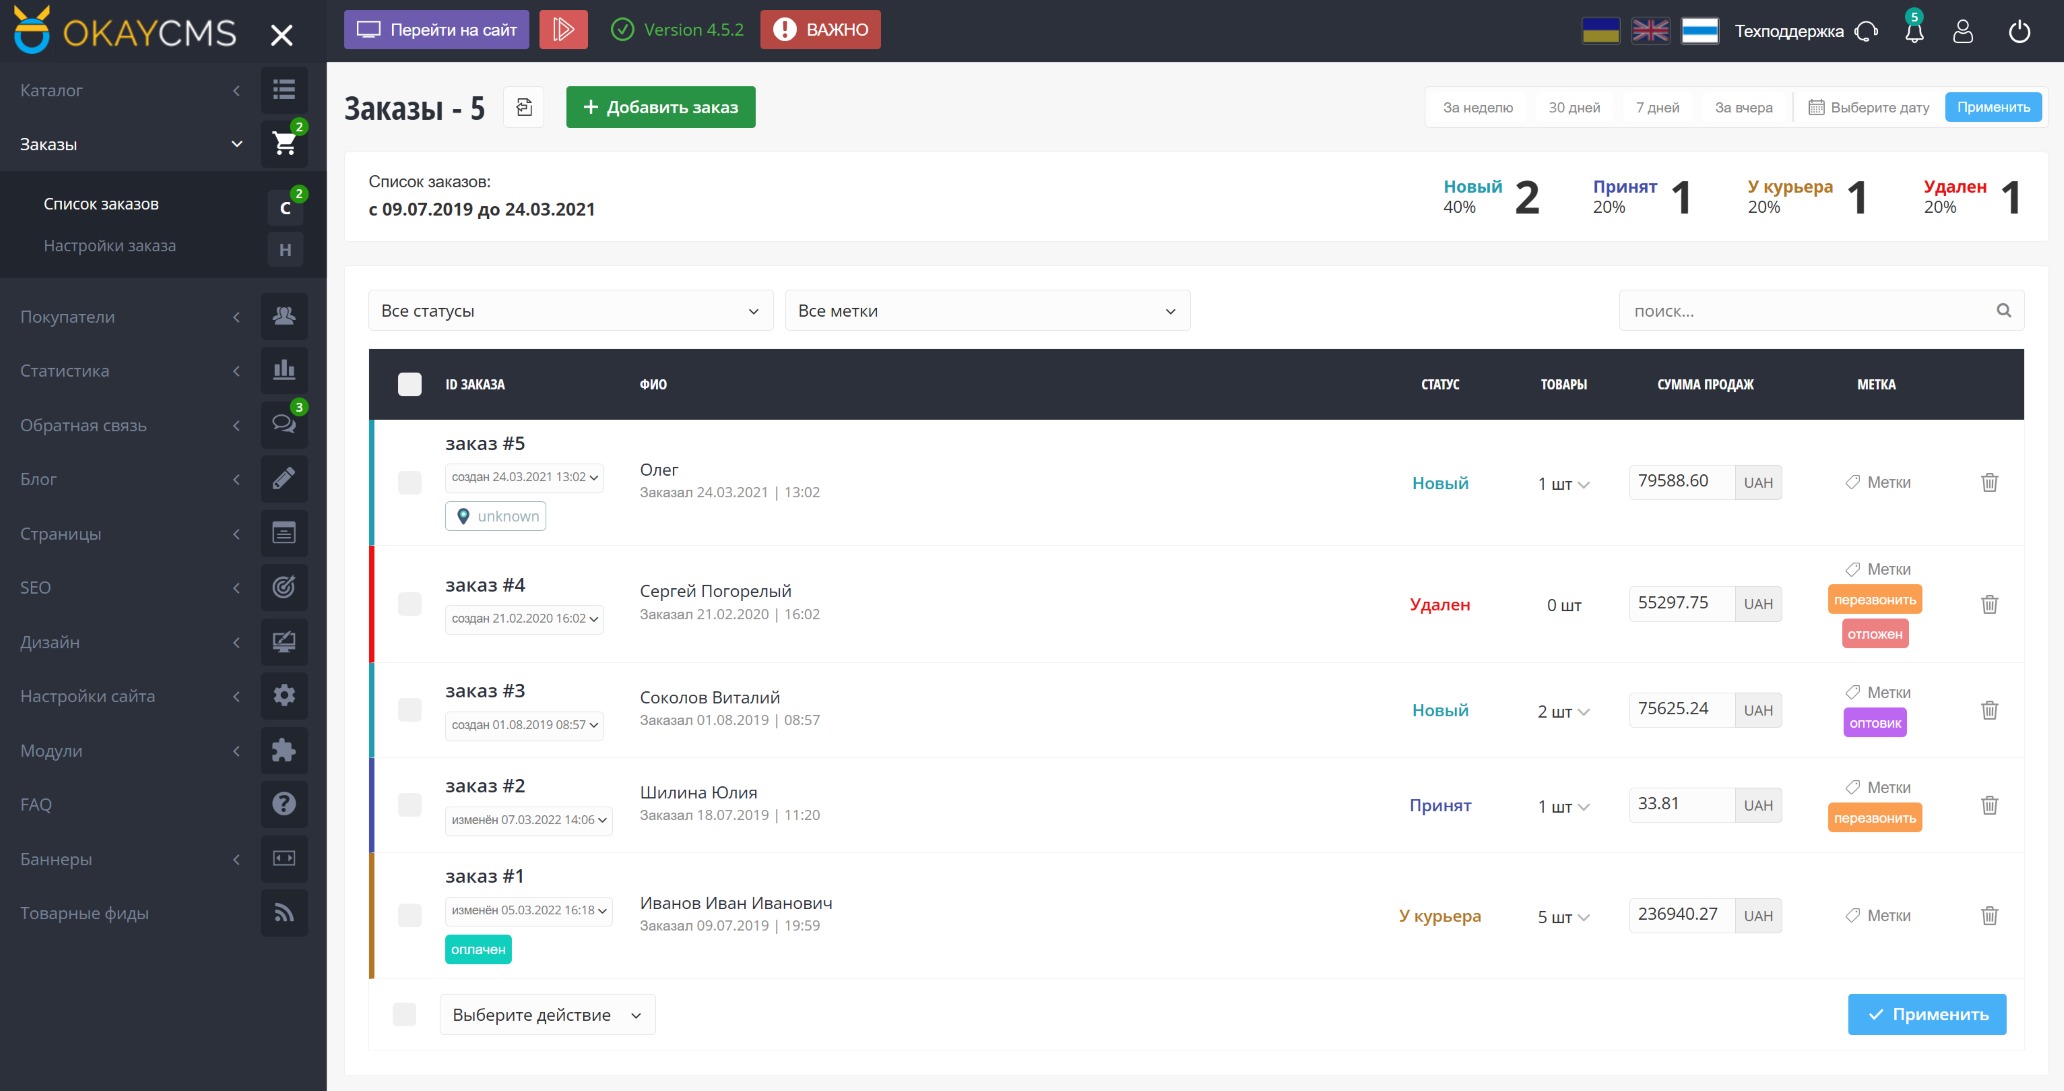Open the Modules puzzle piece icon
2064x1091 pixels.
(284, 750)
